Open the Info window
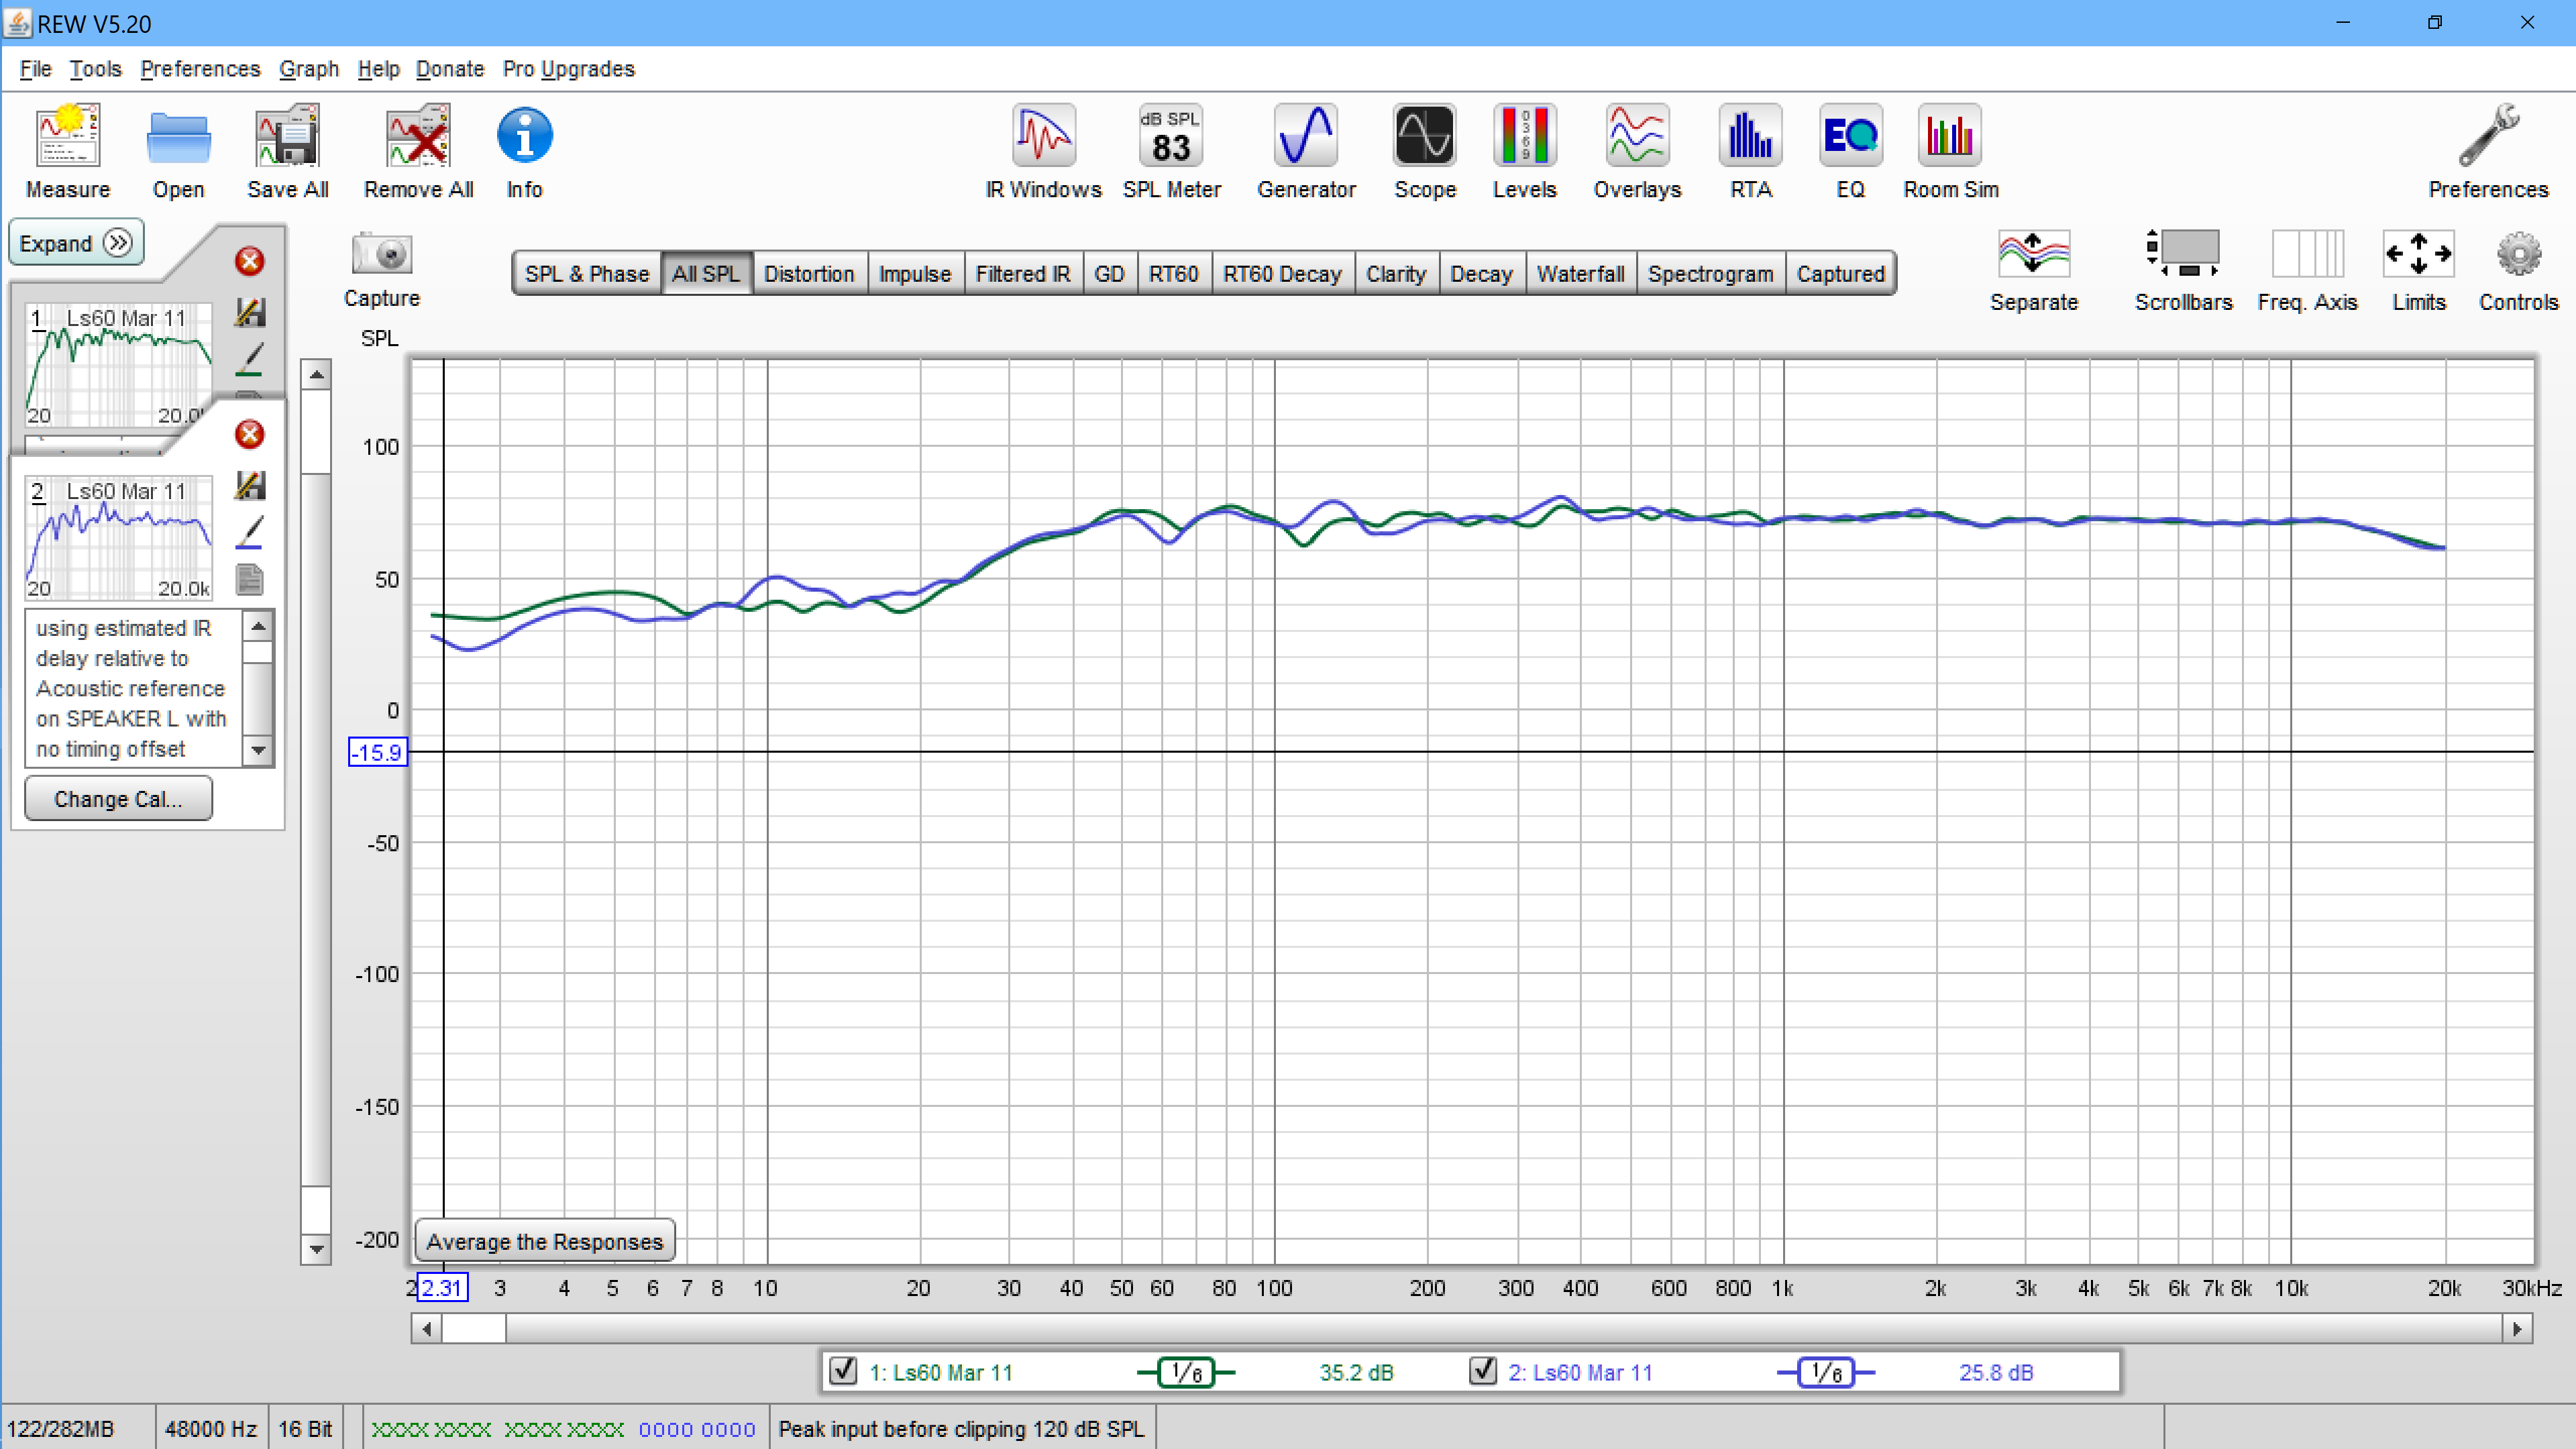The height and width of the screenshot is (1449, 2576). pyautogui.click(x=524, y=136)
